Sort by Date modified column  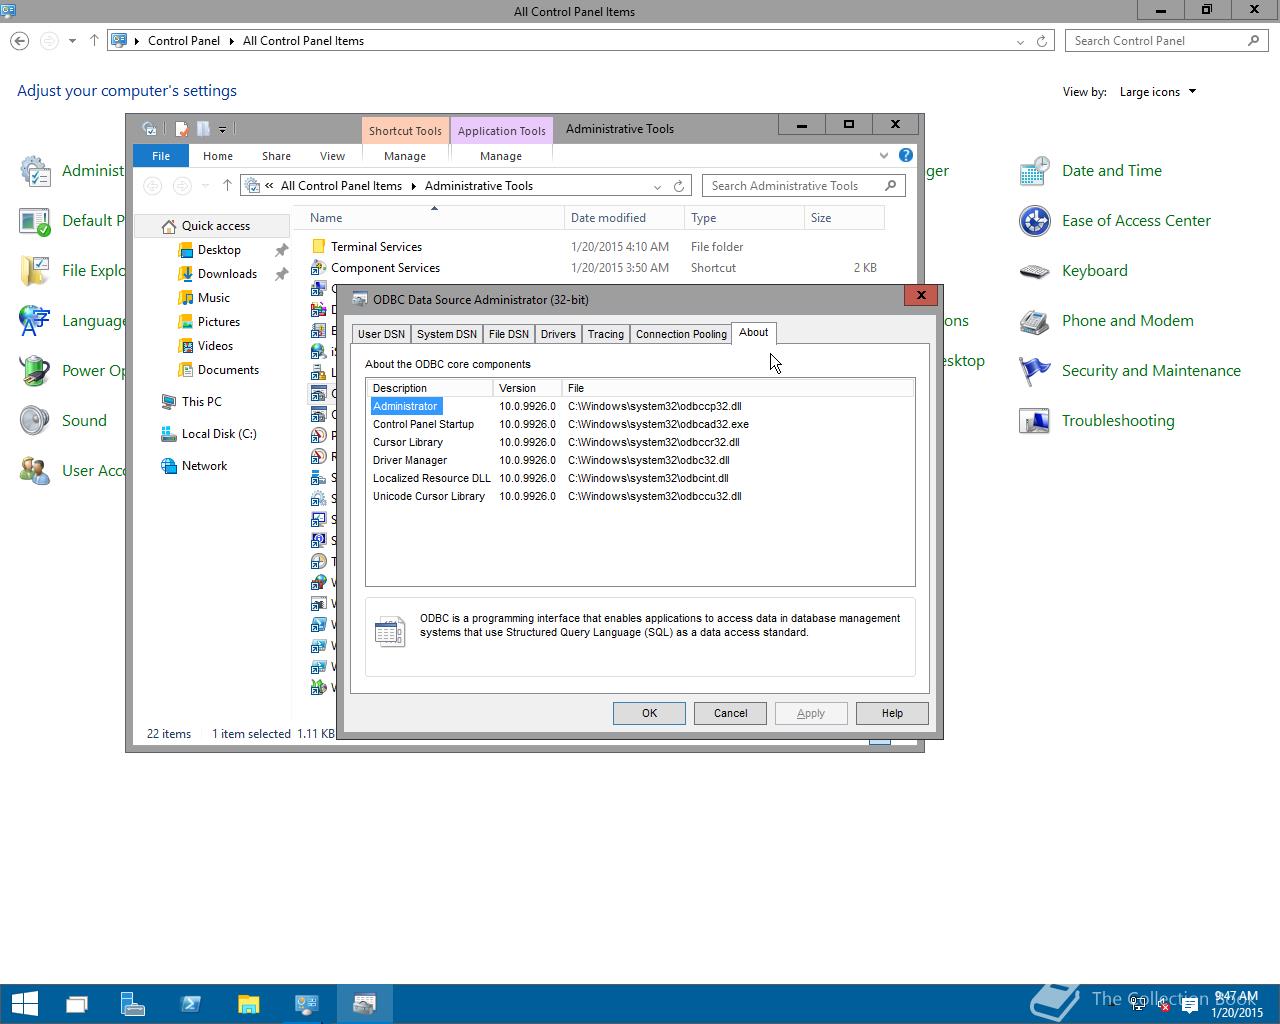624,218
